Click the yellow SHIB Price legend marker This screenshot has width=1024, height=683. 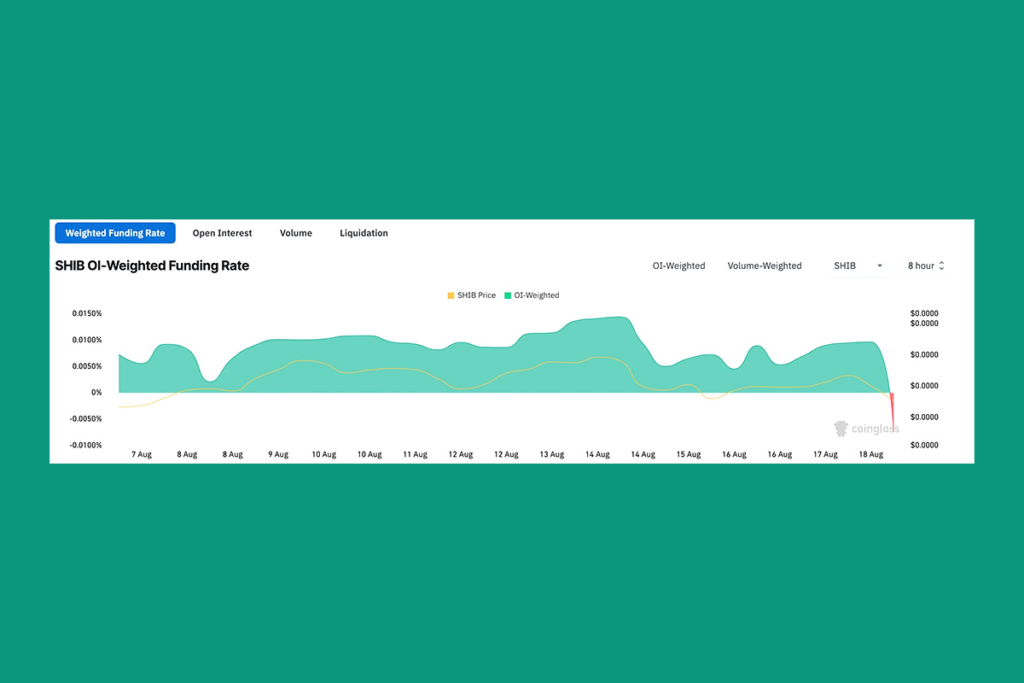pyautogui.click(x=451, y=296)
